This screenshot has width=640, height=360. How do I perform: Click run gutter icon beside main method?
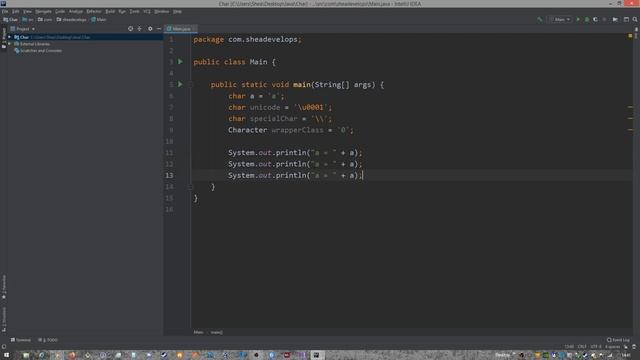[x=180, y=84]
